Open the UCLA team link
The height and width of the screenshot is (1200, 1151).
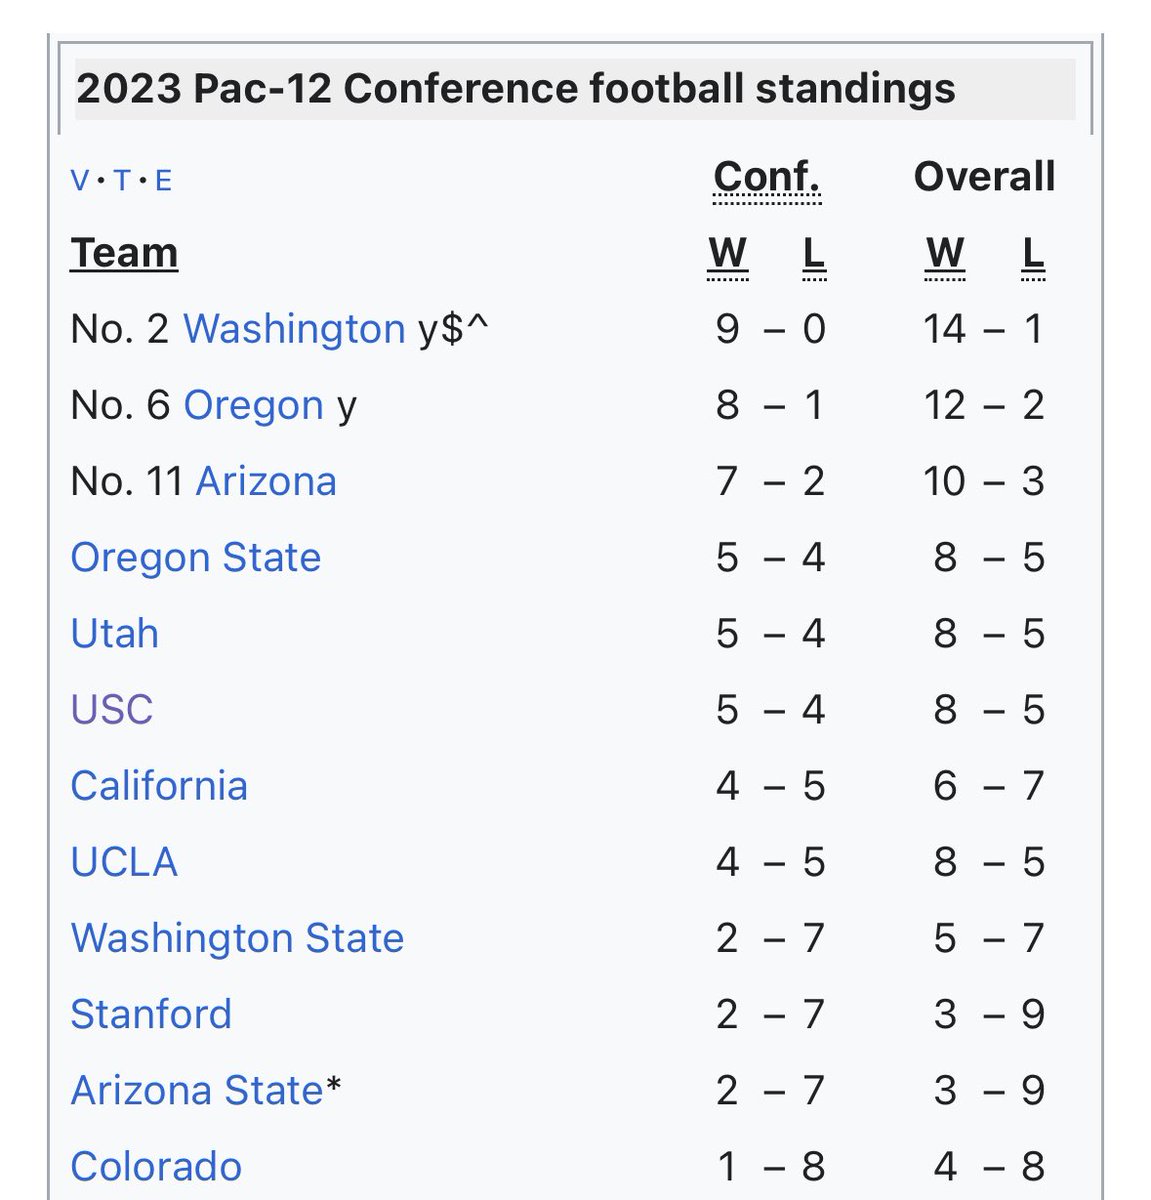(x=124, y=861)
